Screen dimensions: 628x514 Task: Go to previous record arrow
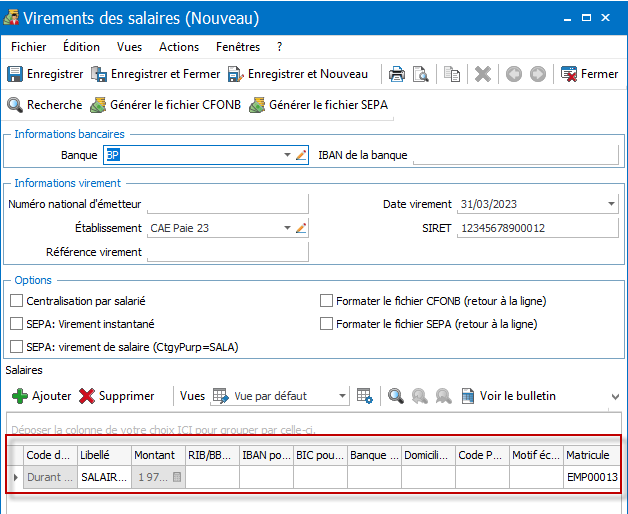(514, 75)
